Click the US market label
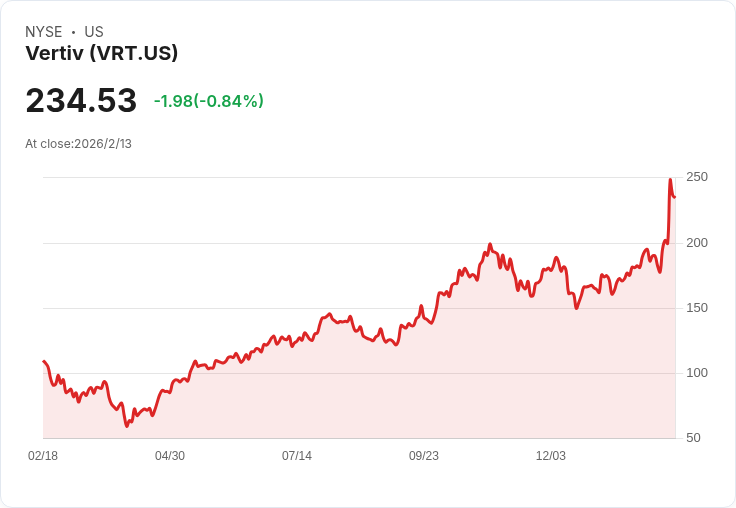Screen dimensions: 736x508 pyautogui.click(x=94, y=32)
